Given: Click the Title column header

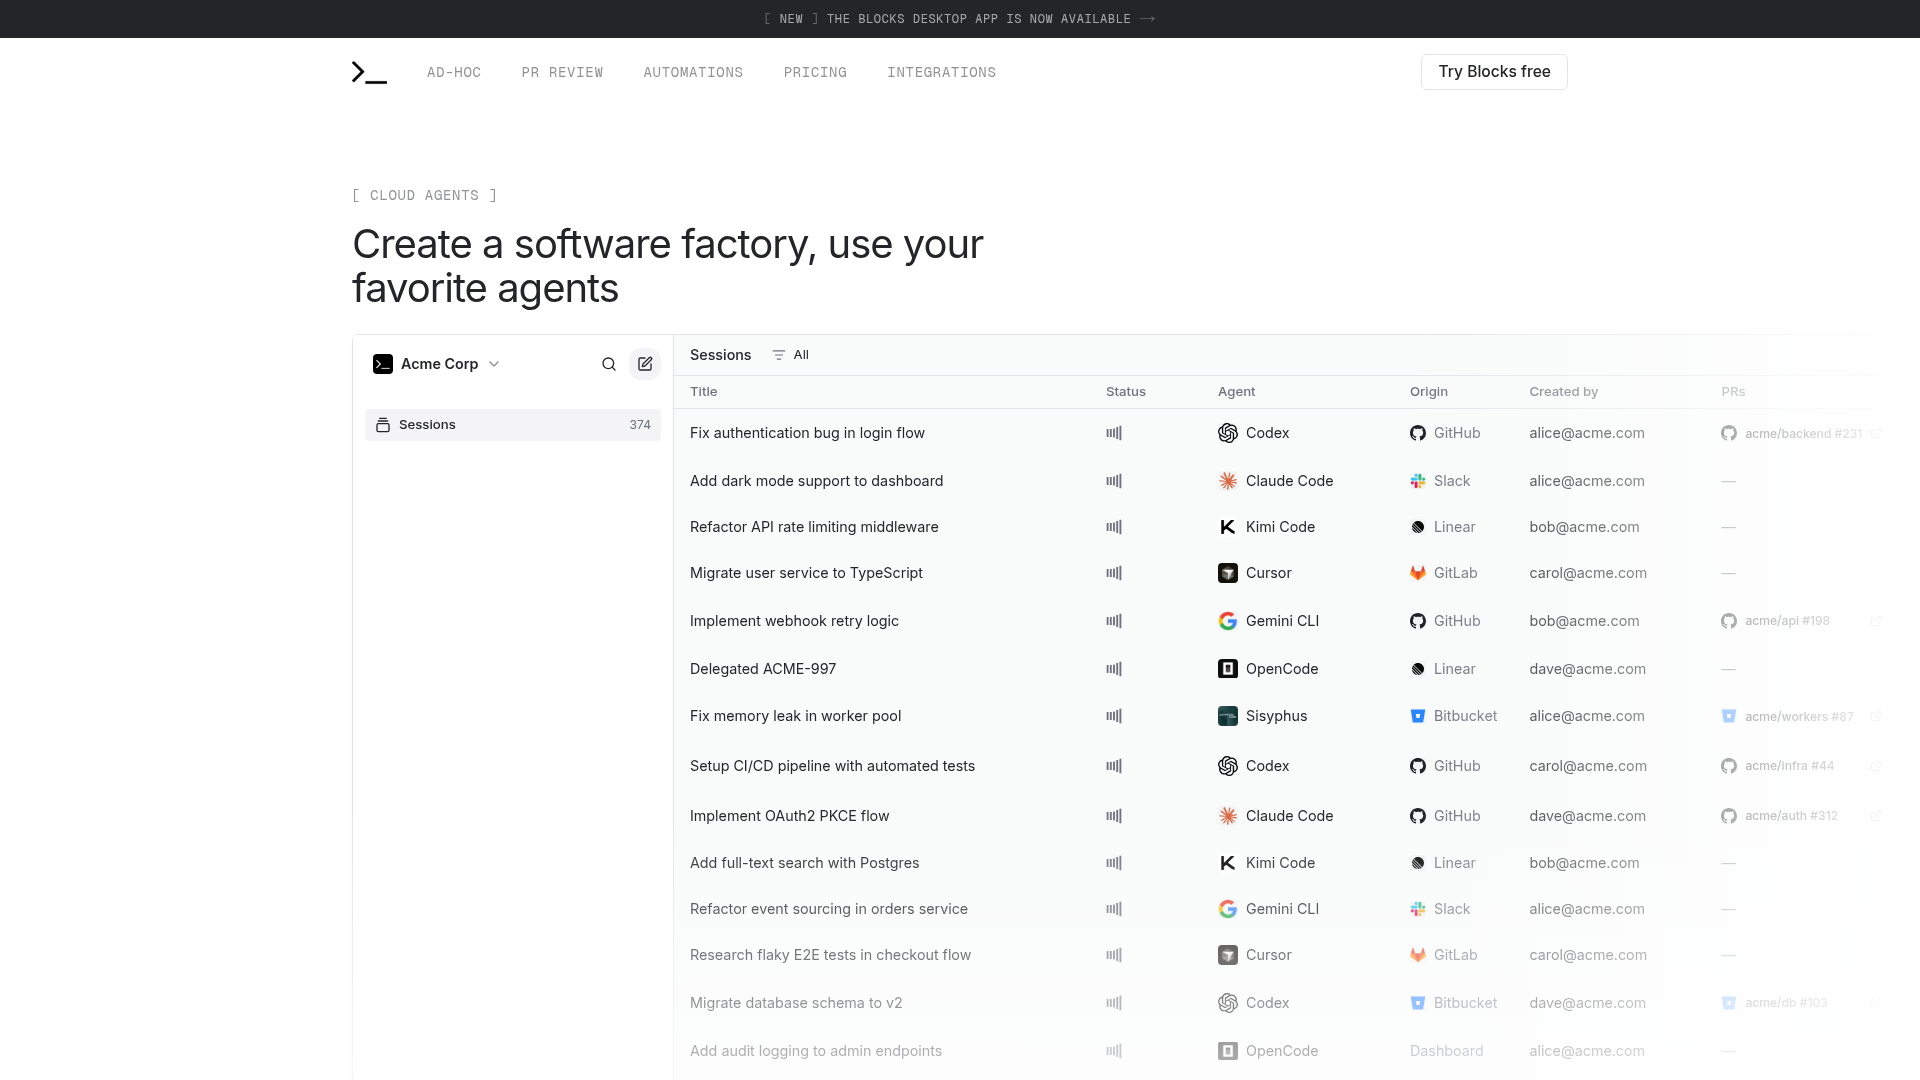Looking at the screenshot, I should (x=703, y=392).
